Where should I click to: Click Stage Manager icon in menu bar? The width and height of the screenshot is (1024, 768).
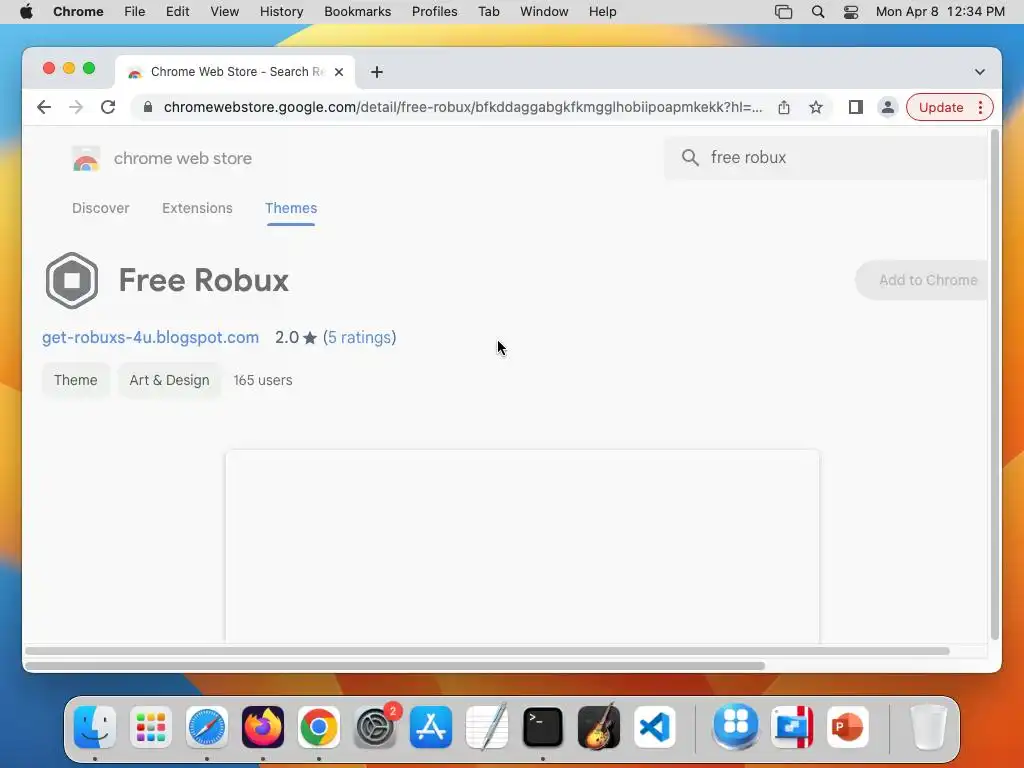click(784, 12)
